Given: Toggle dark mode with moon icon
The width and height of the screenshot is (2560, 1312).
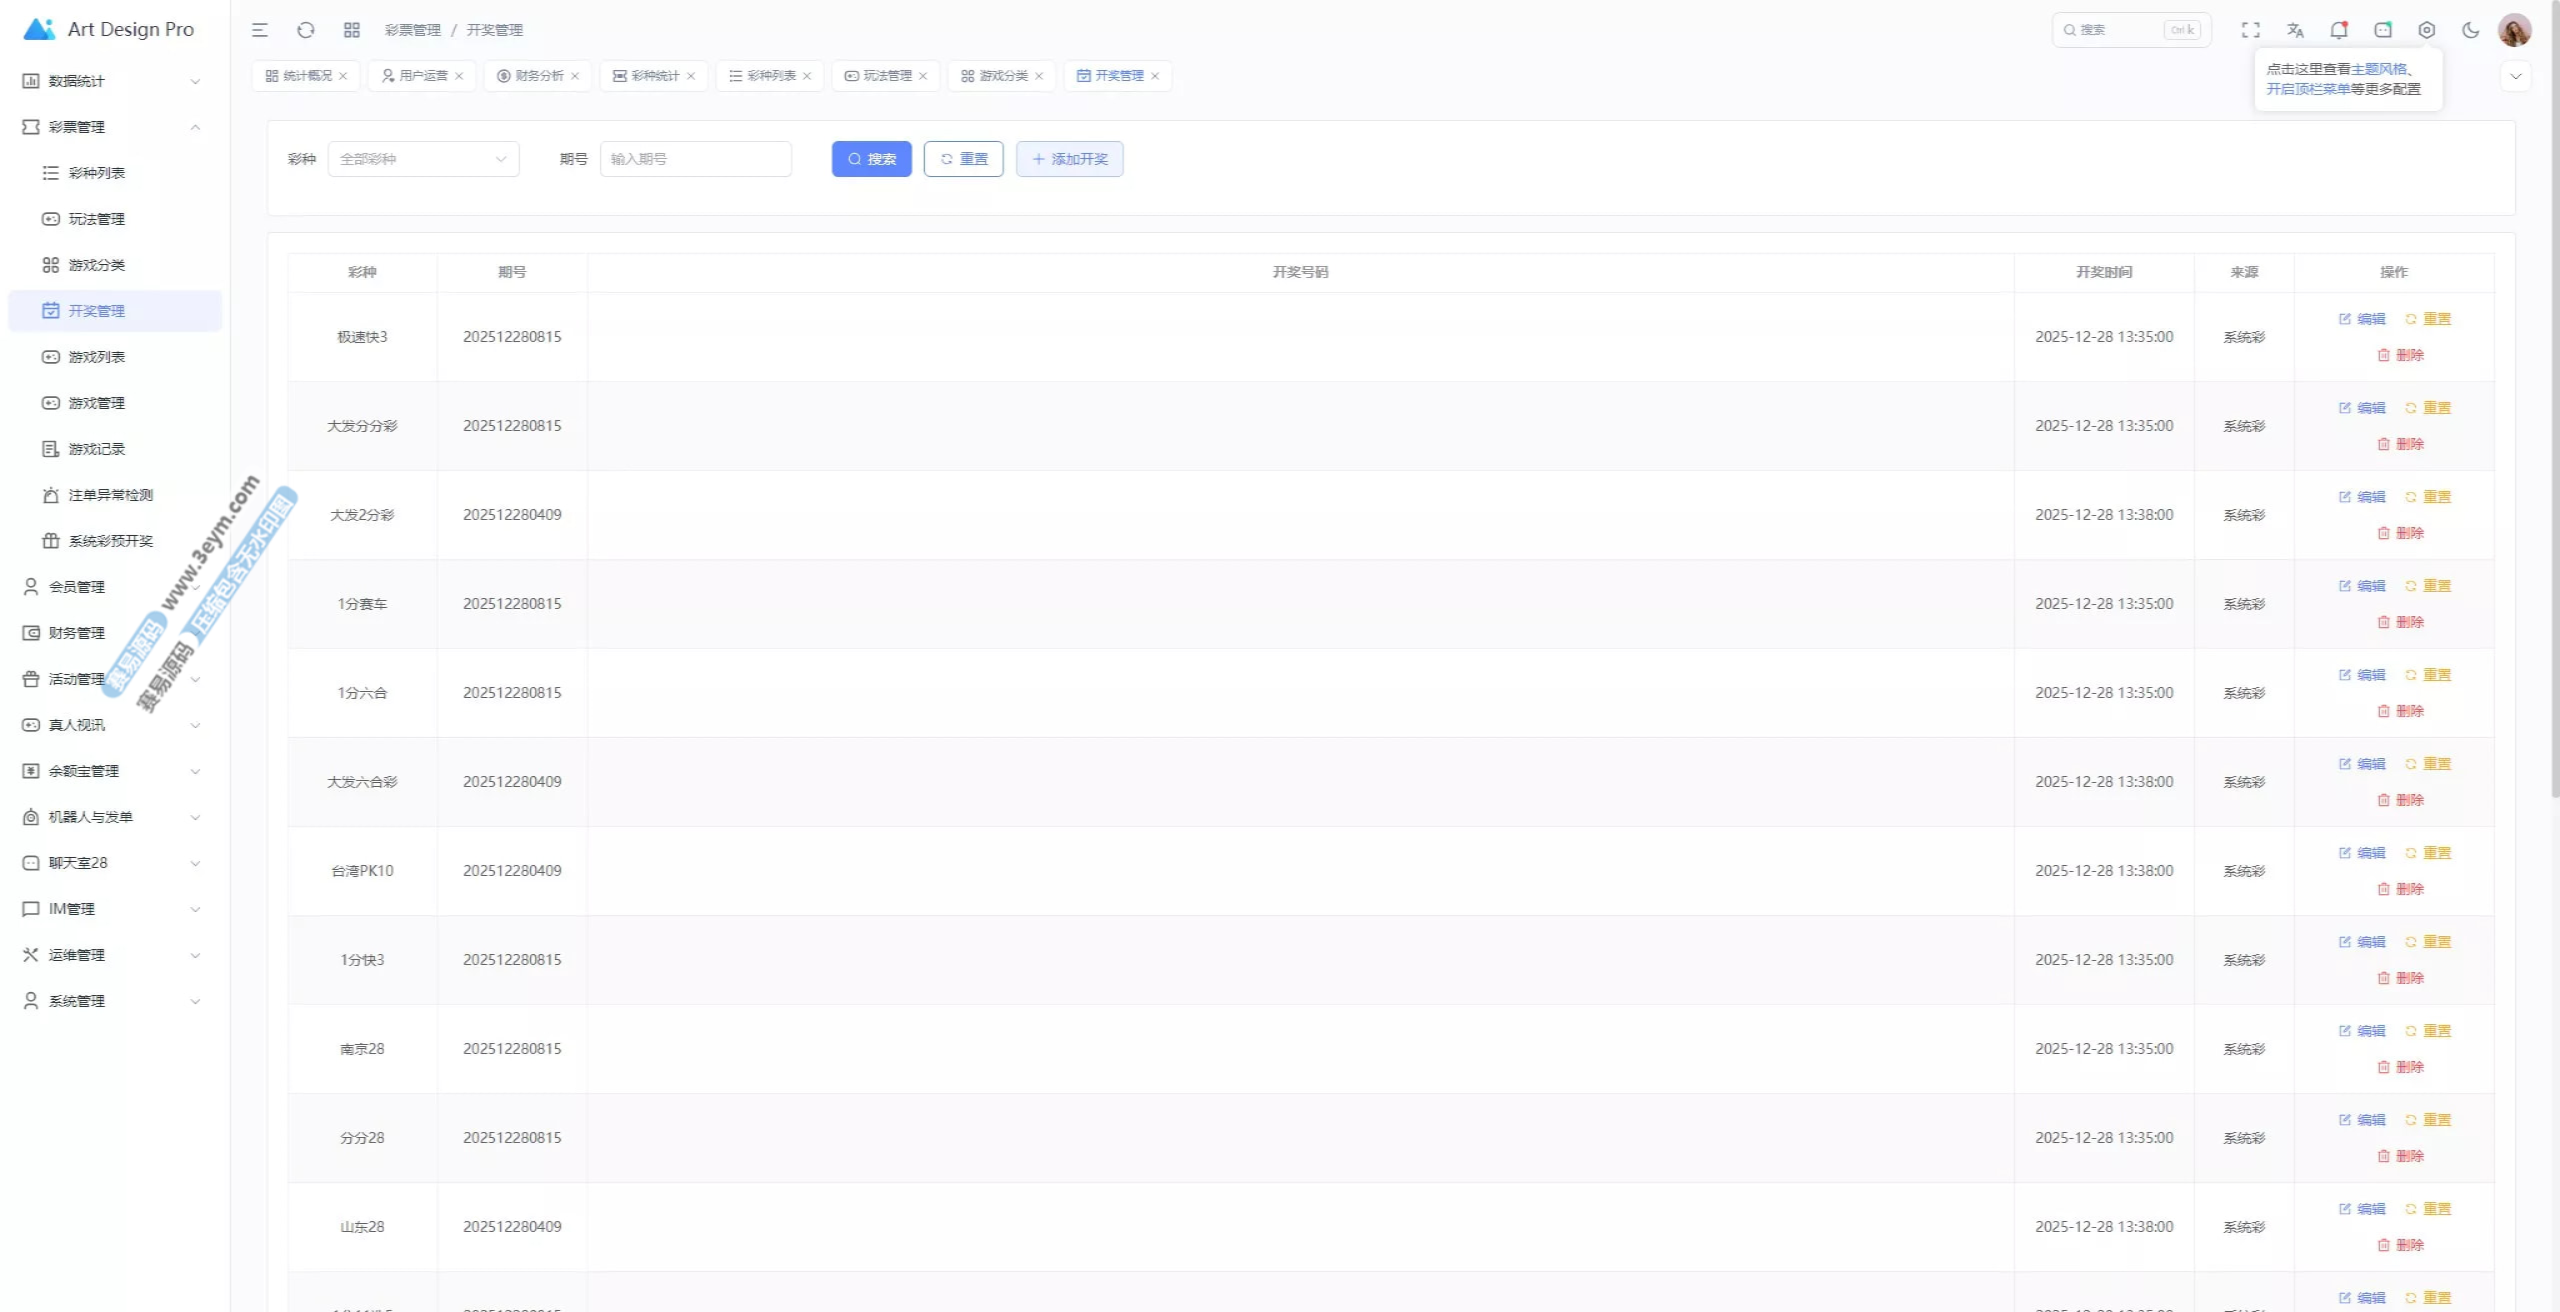Looking at the screenshot, I should click(2470, 30).
